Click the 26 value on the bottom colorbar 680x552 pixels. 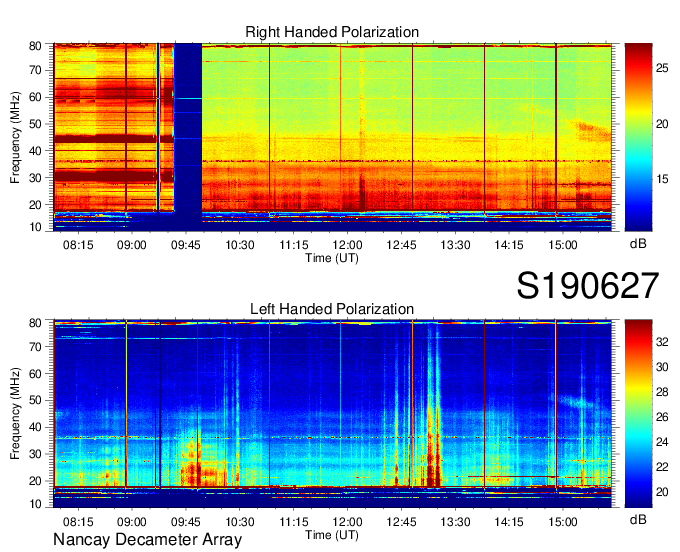coord(662,417)
